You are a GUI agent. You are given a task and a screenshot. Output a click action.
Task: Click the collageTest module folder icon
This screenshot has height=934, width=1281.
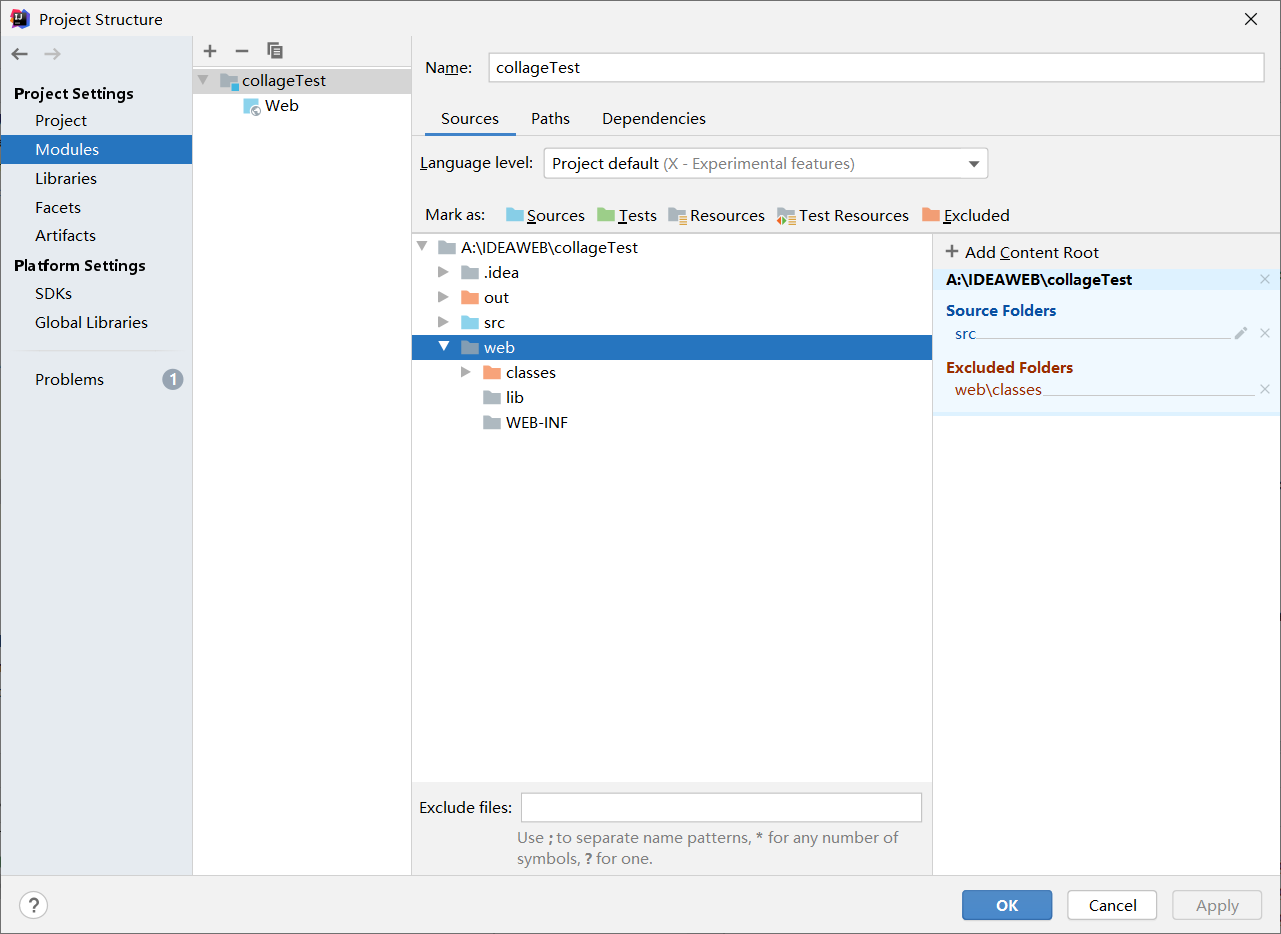229,81
